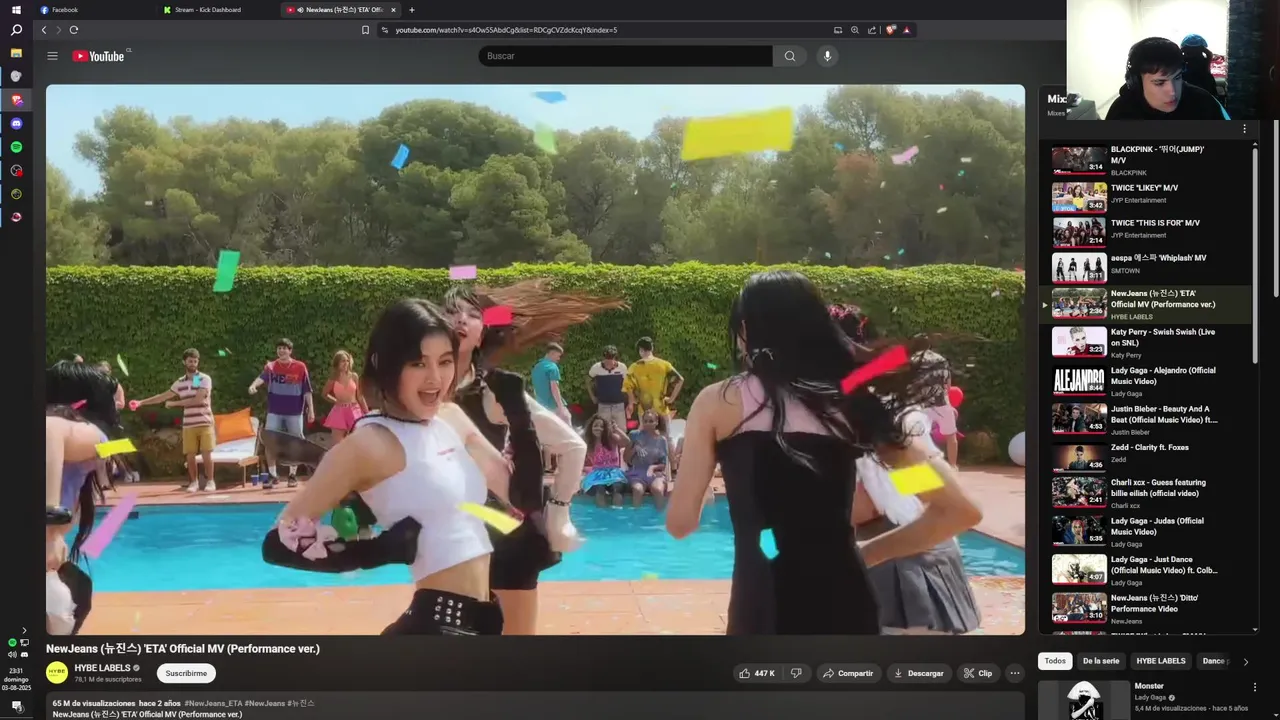This screenshot has width=1280, height=720.
Task: Click the Descargar download button
Action: pos(919,673)
